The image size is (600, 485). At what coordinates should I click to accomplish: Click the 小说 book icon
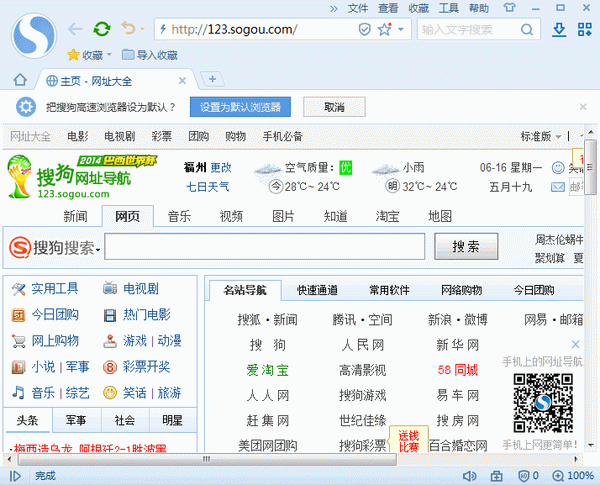click(18, 367)
